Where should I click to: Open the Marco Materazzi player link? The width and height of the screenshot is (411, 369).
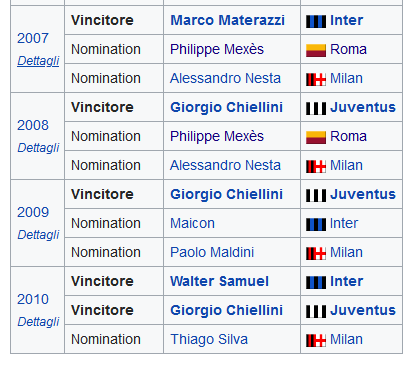(x=227, y=20)
